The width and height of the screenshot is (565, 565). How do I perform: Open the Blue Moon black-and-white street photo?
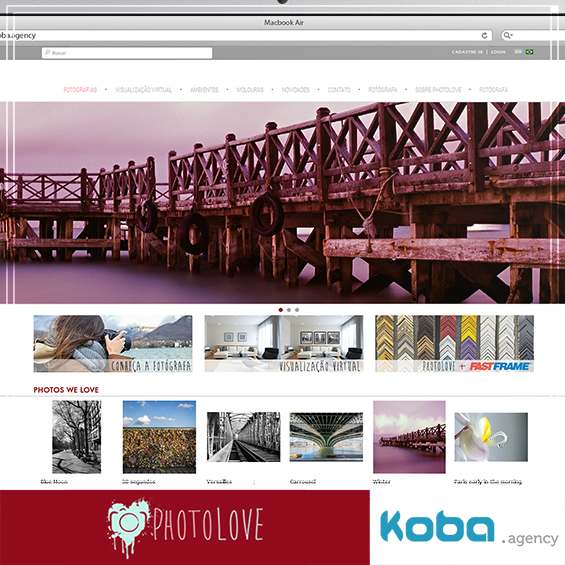[76, 437]
